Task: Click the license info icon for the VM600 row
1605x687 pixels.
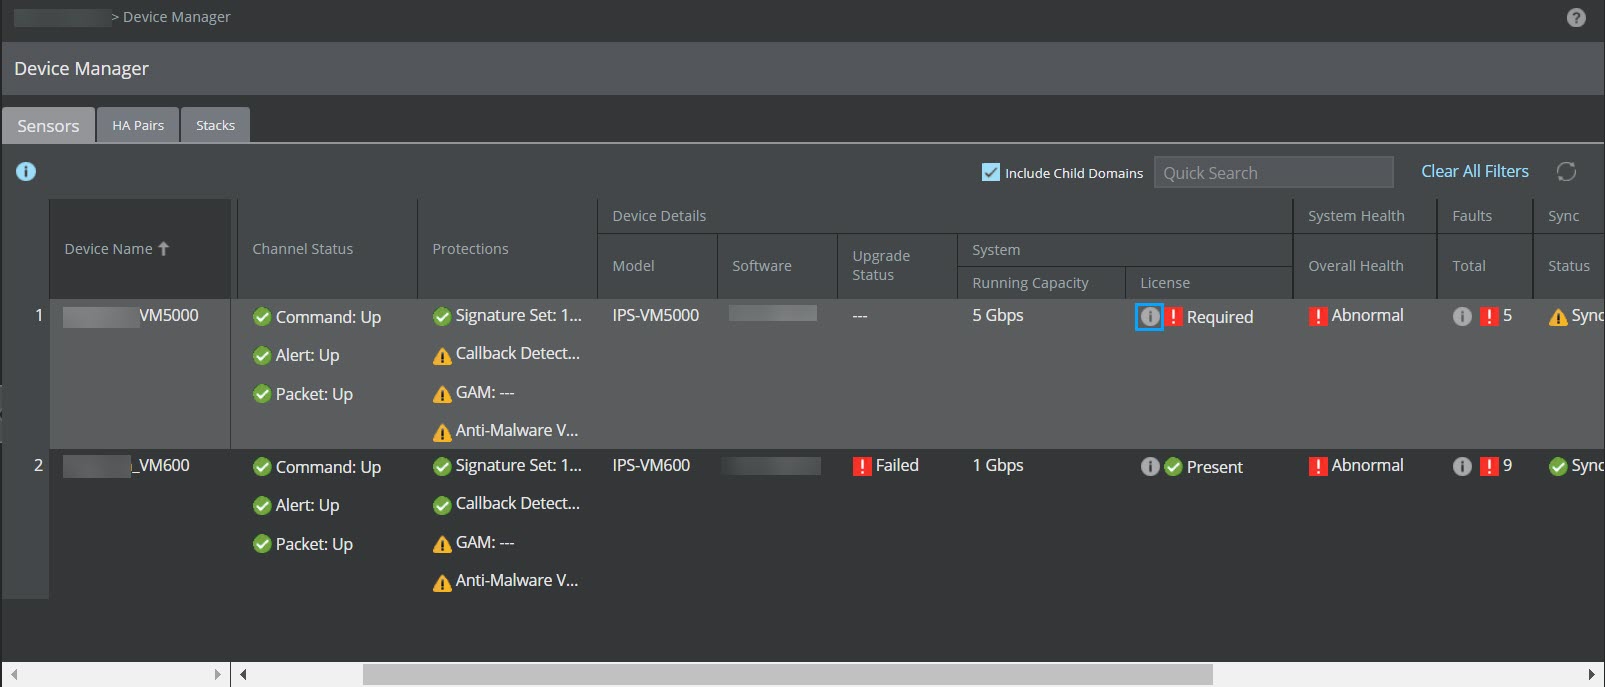Action: (x=1150, y=467)
